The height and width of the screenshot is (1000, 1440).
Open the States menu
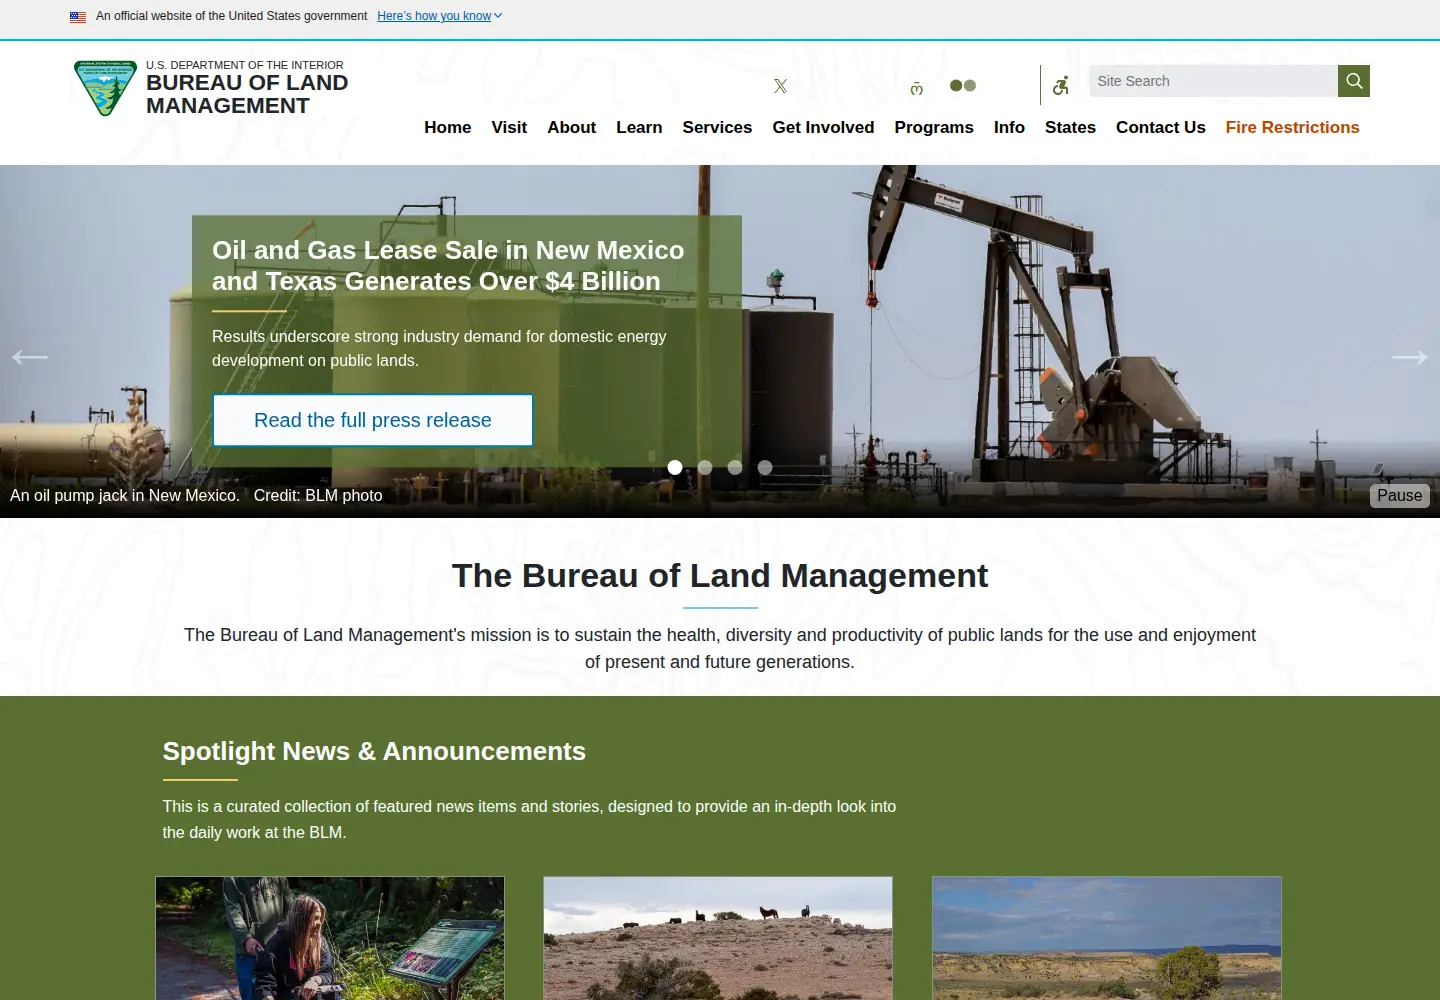1070,128
